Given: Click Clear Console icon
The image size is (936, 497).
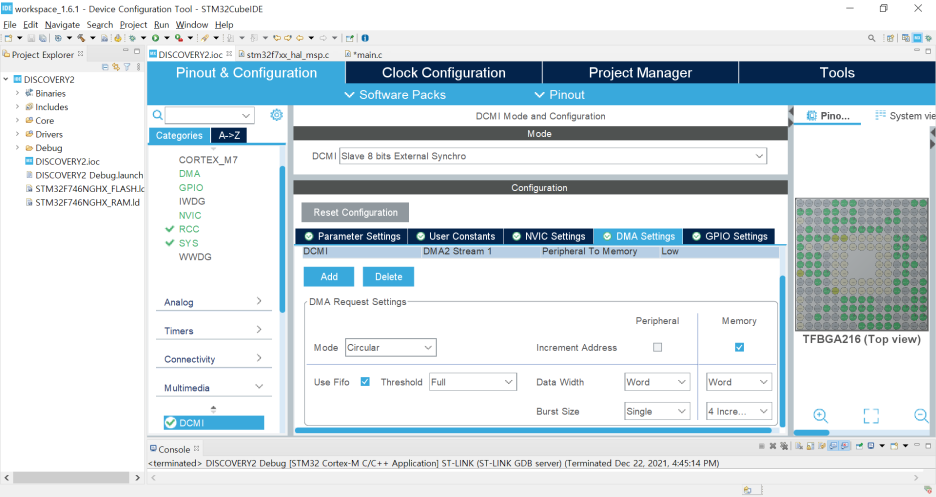Looking at the screenshot, I should pyautogui.click(x=799, y=446).
